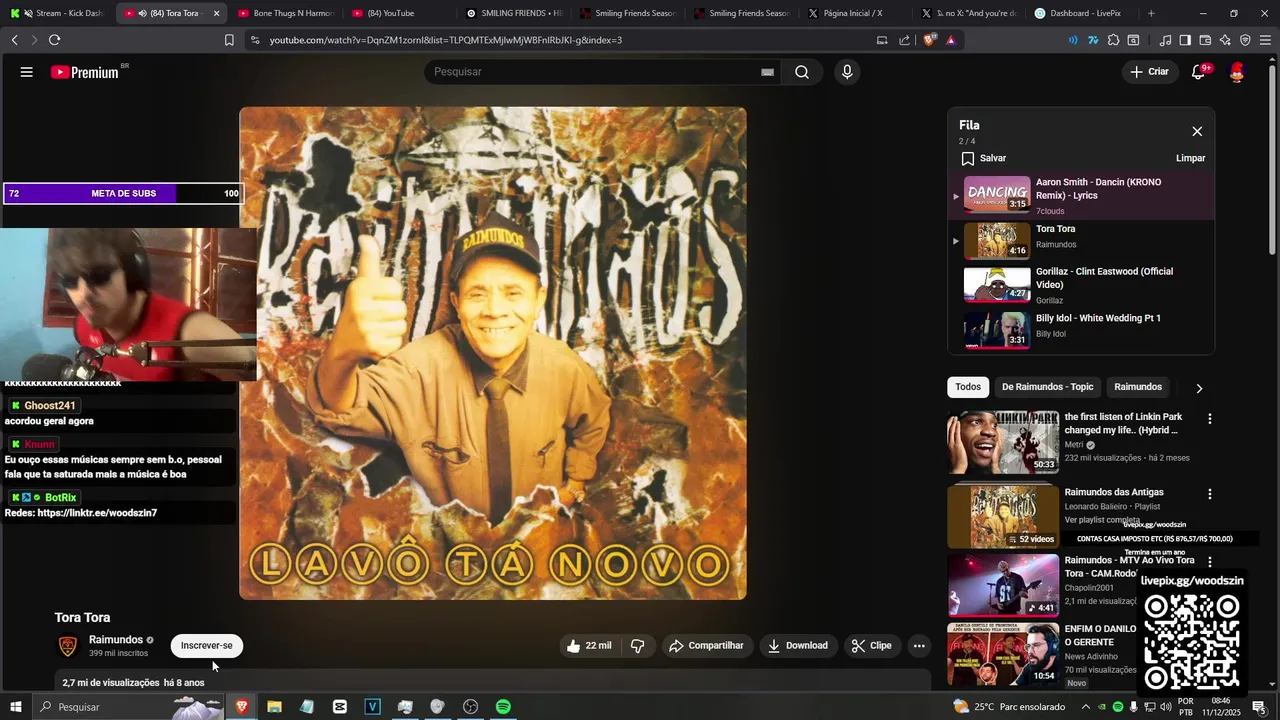Start voice search with the microphone icon
The height and width of the screenshot is (720, 1280).
(847, 72)
